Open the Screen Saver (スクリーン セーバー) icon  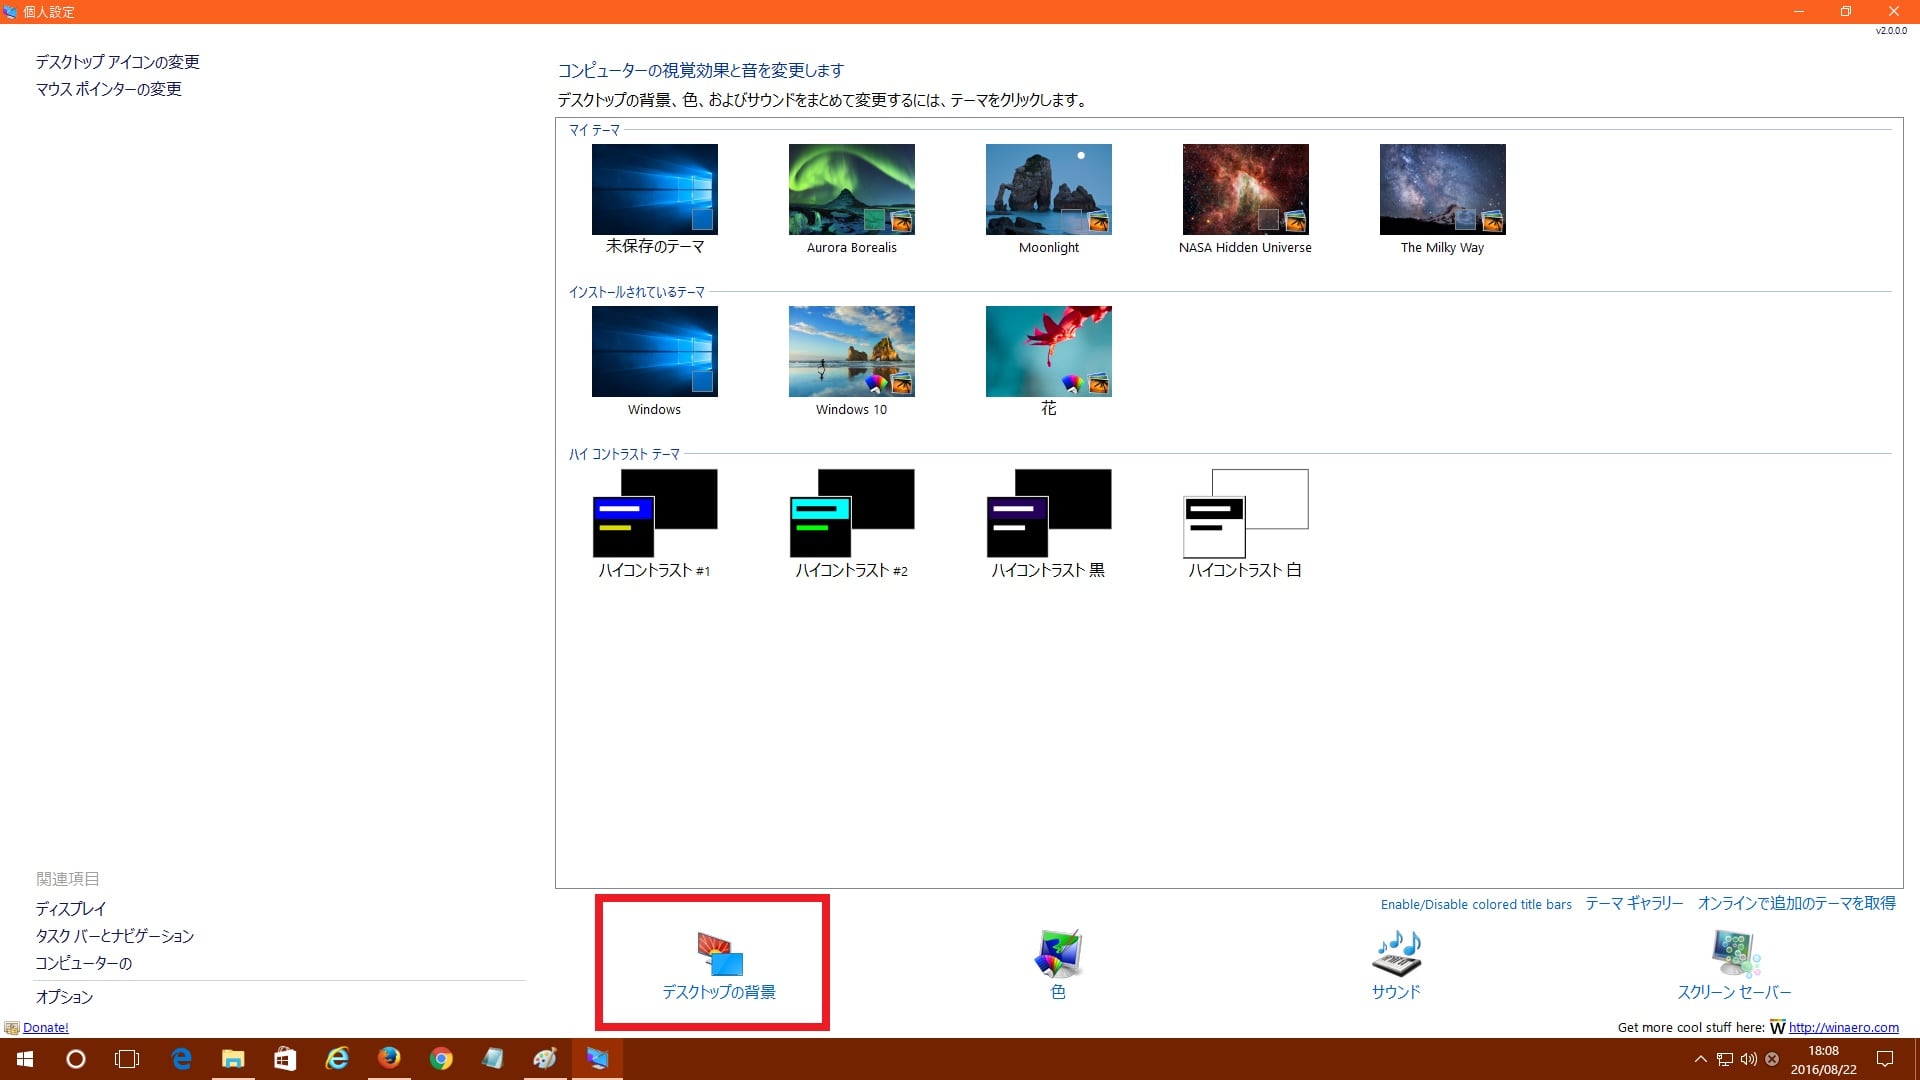1734,964
